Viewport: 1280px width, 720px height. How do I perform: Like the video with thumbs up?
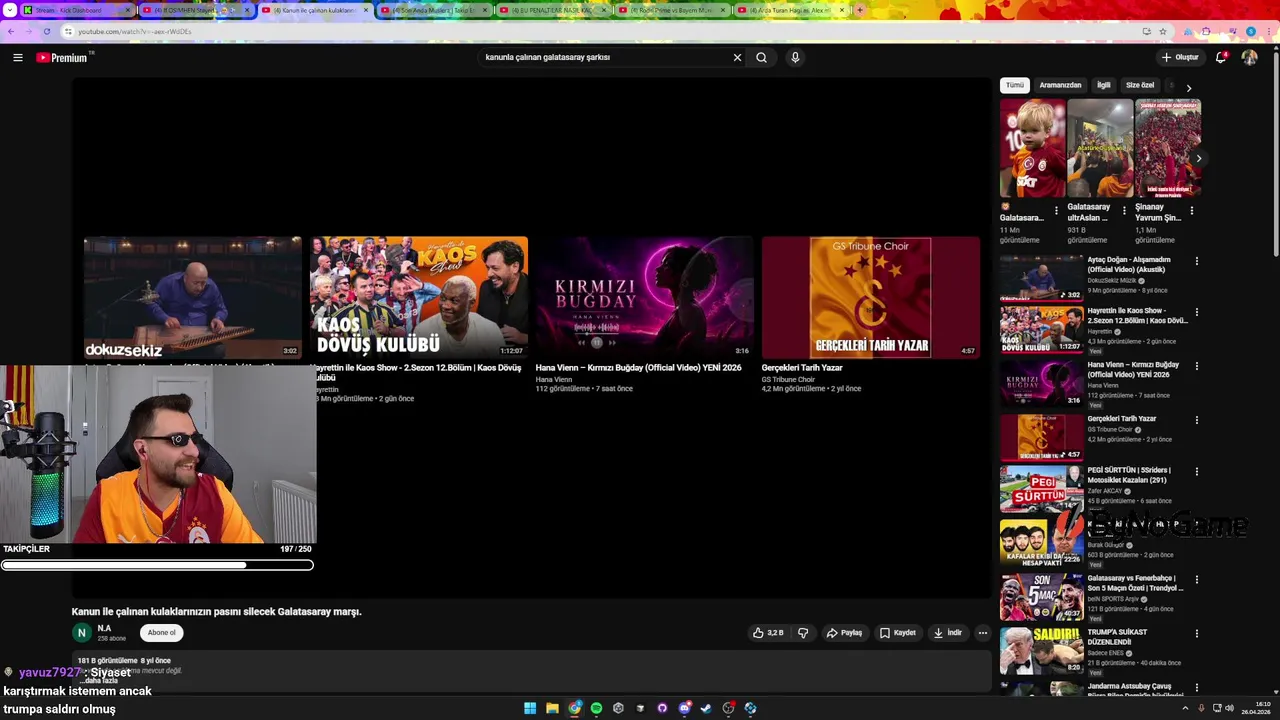pyautogui.click(x=768, y=632)
